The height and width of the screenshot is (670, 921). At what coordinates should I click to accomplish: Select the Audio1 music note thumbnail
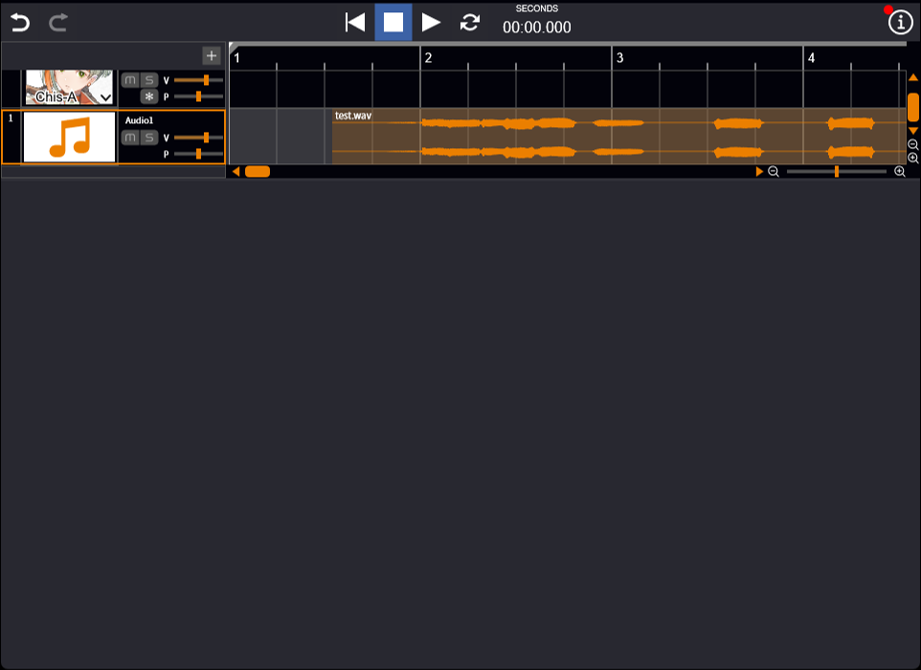coord(69,137)
